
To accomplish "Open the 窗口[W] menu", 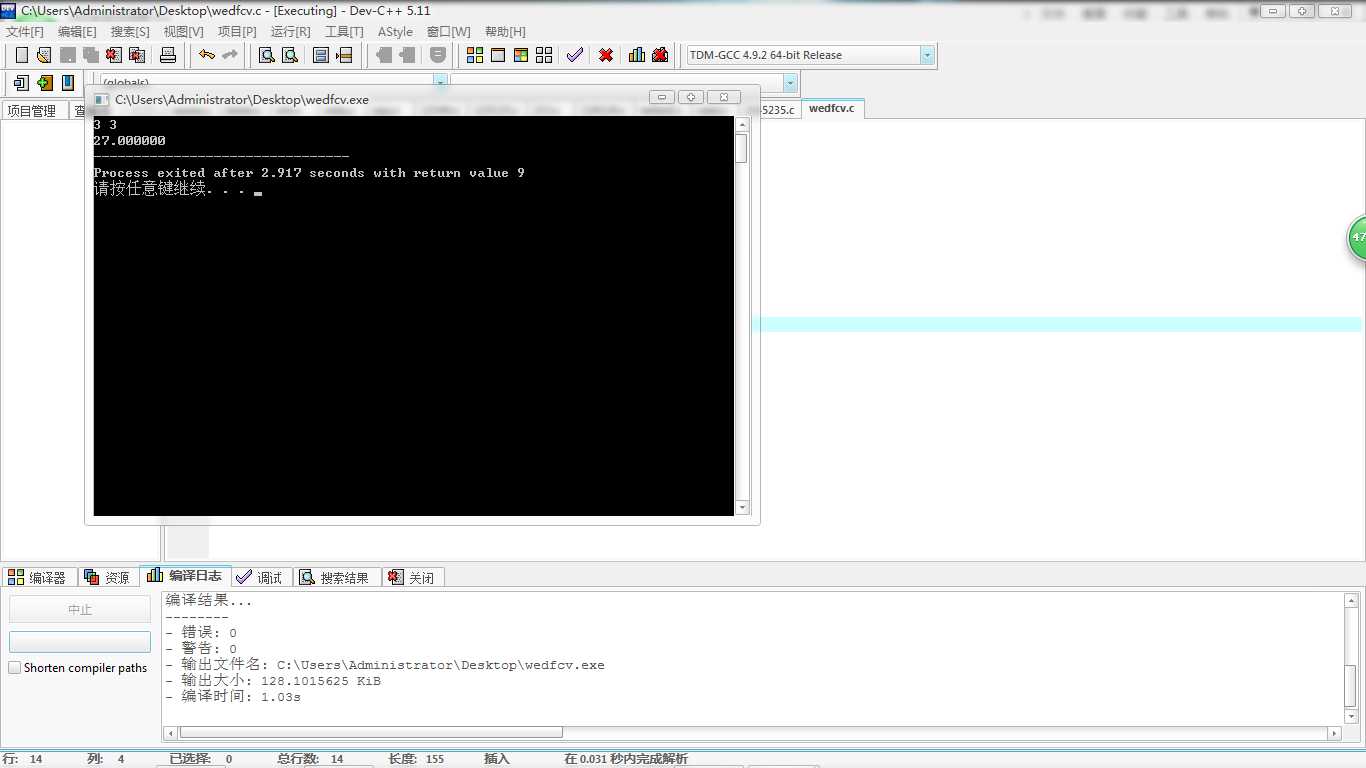I will [448, 32].
